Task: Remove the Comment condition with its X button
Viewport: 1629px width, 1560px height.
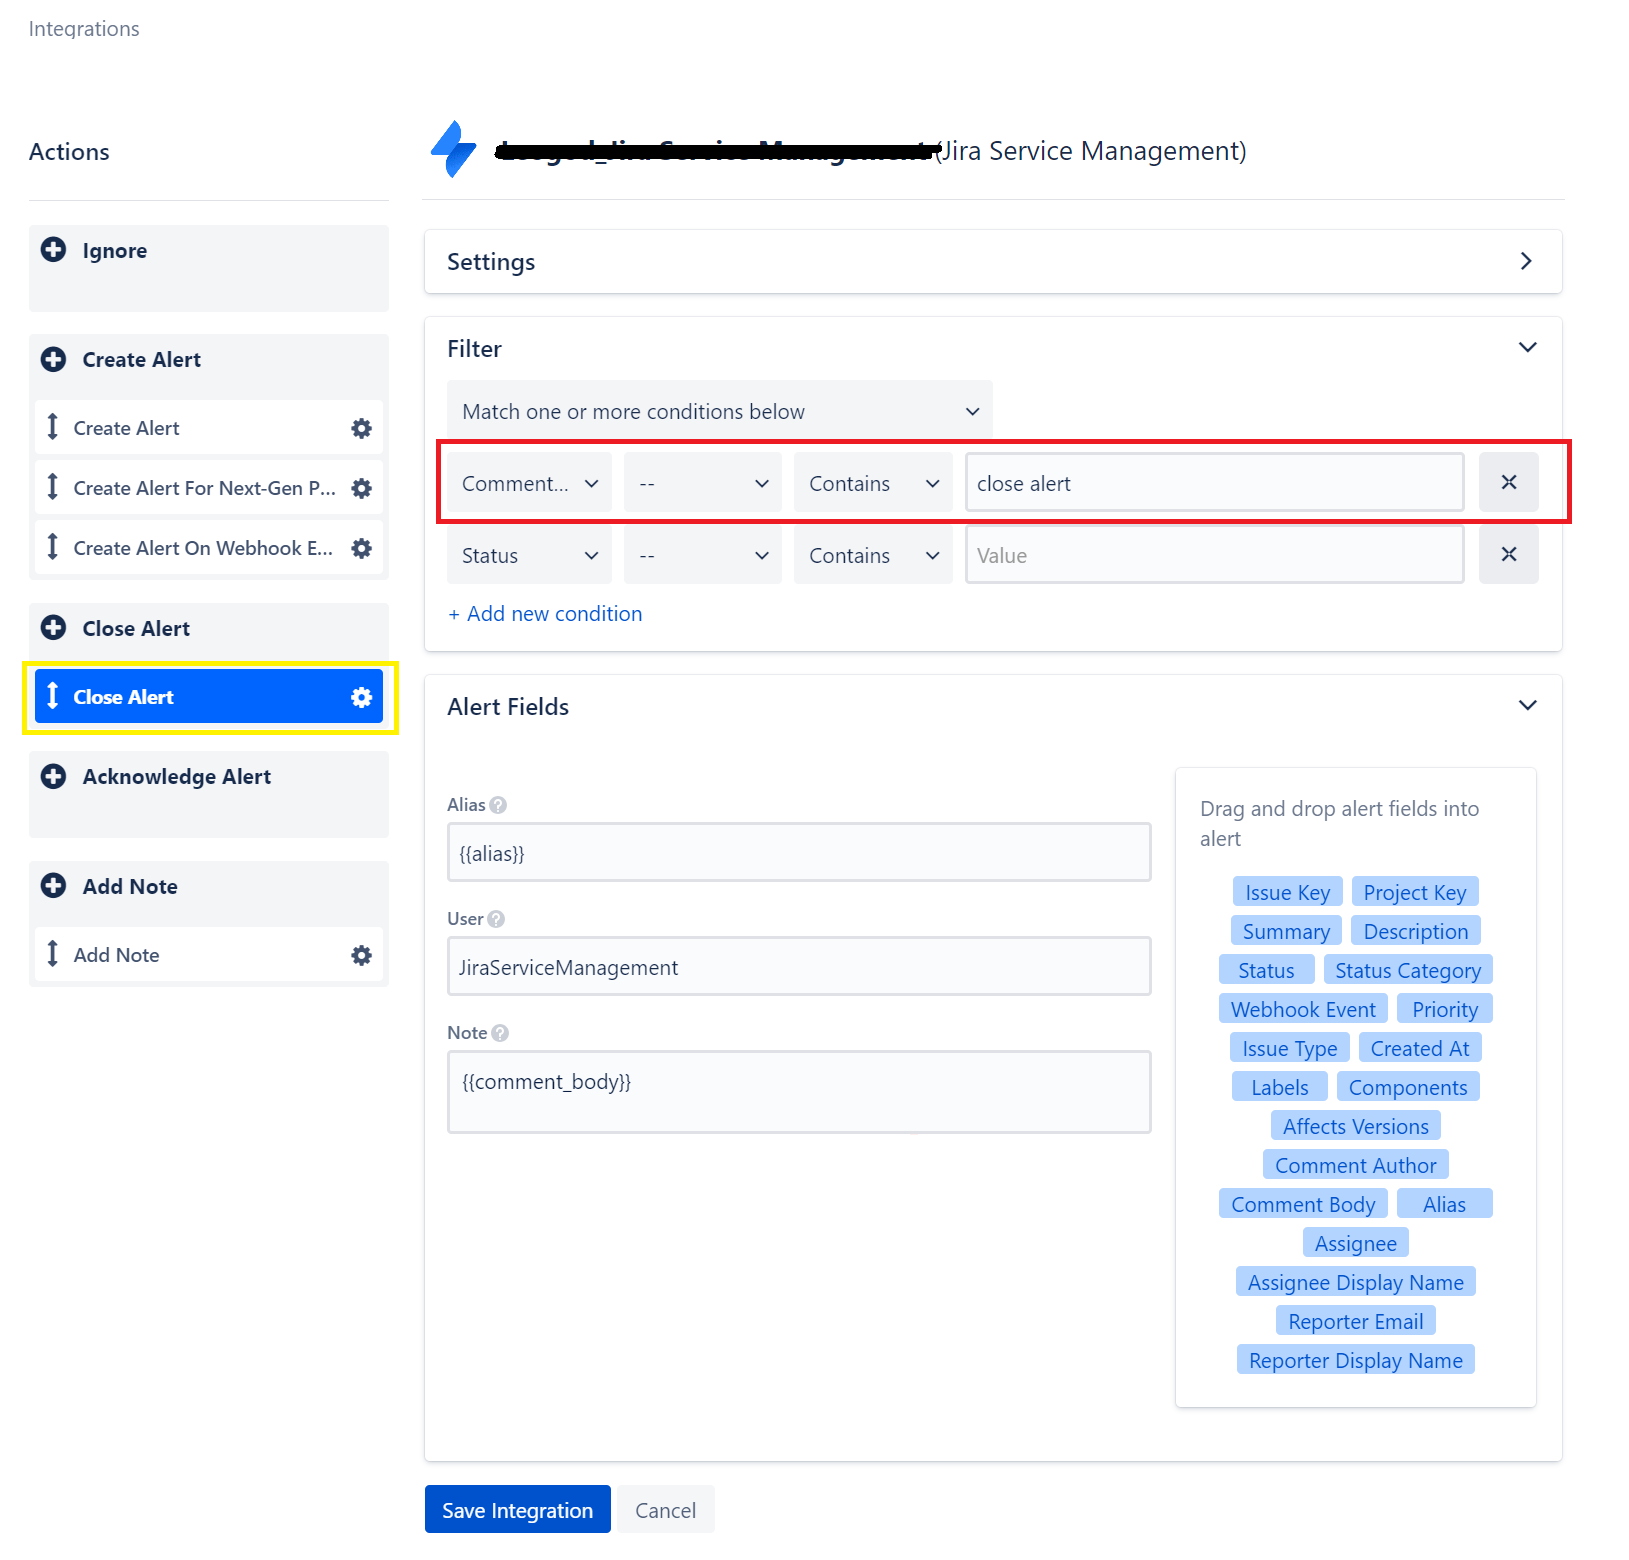Action: click(x=1509, y=482)
